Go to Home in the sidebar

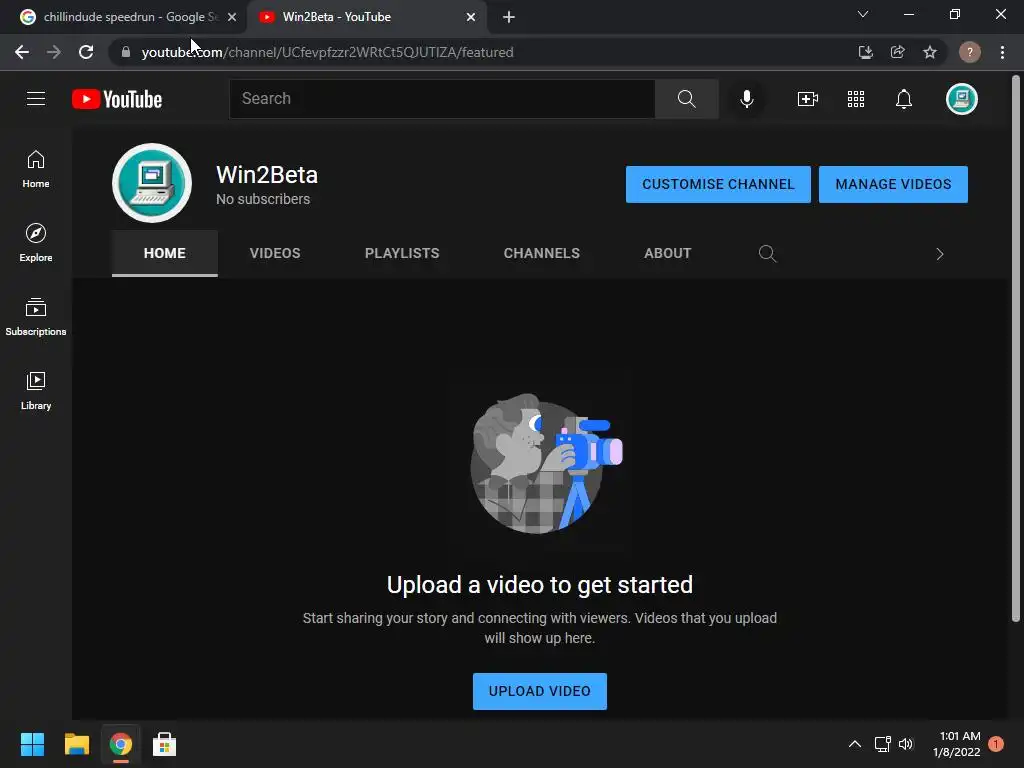(x=36, y=169)
